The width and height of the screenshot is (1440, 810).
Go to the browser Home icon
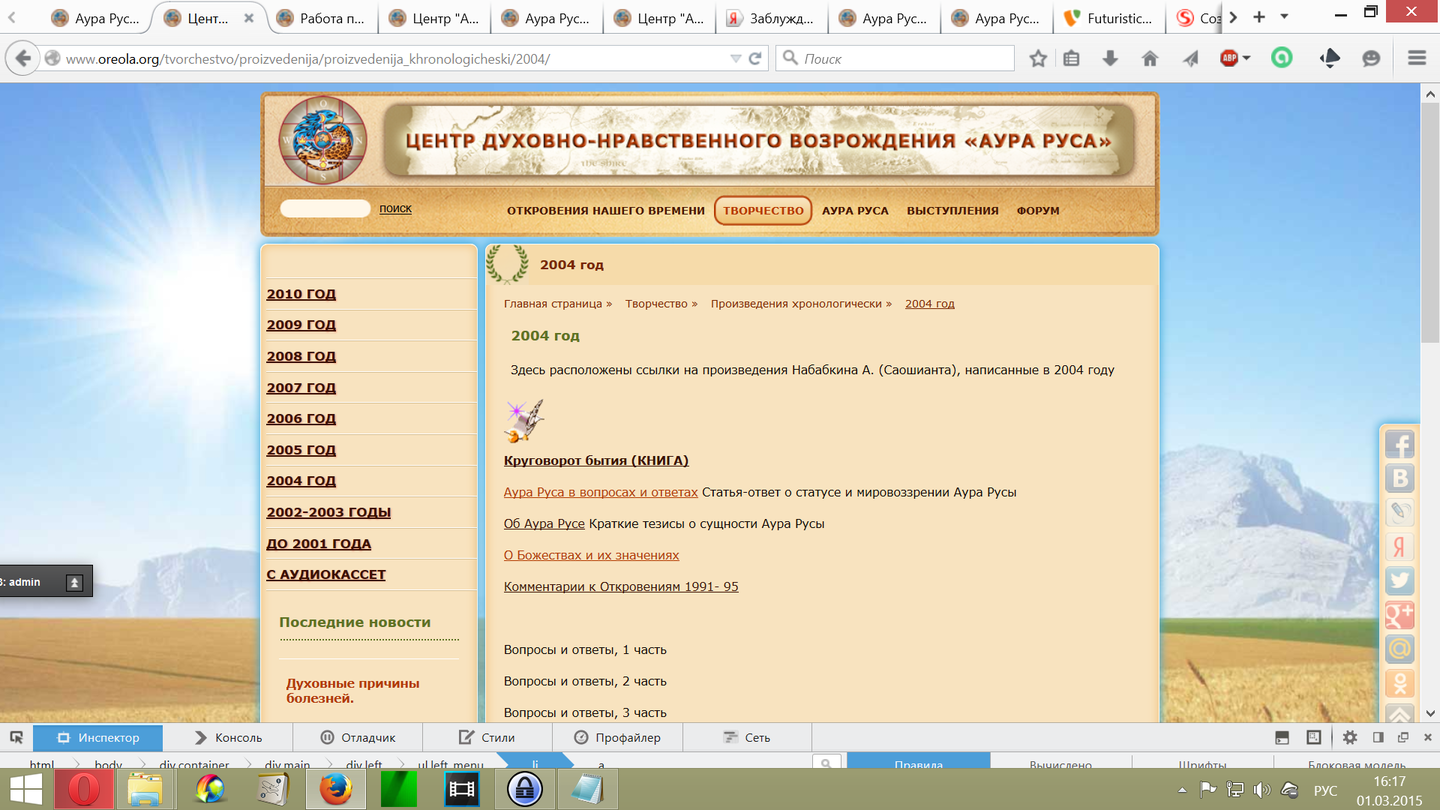tap(1150, 59)
